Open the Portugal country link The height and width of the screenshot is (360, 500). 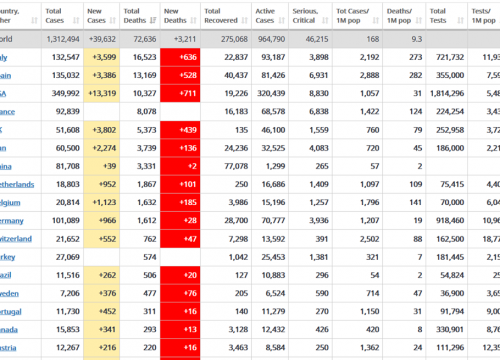(x=11, y=312)
